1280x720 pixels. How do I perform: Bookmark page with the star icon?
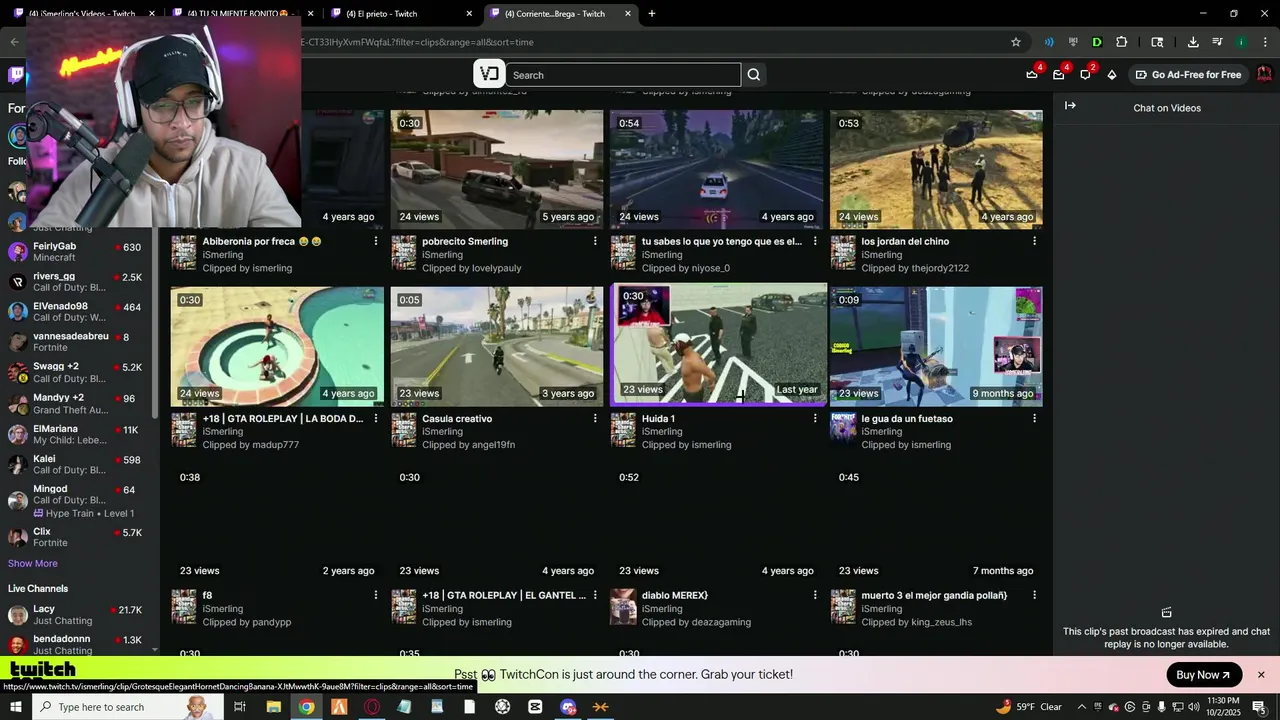pos(1016,42)
